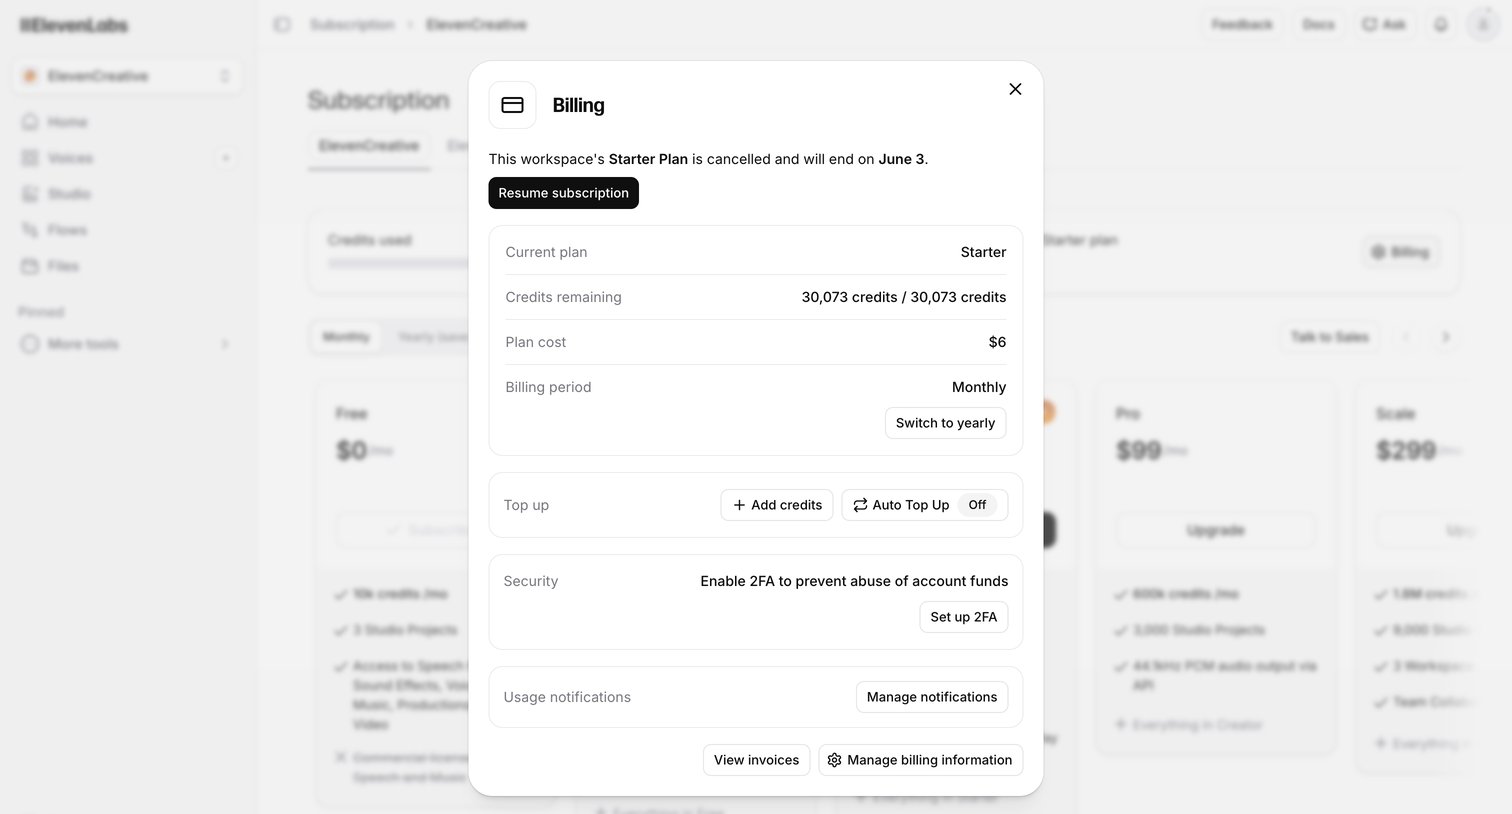Click the $6 plan cost value
1512x814 pixels.
tap(997, 342)
